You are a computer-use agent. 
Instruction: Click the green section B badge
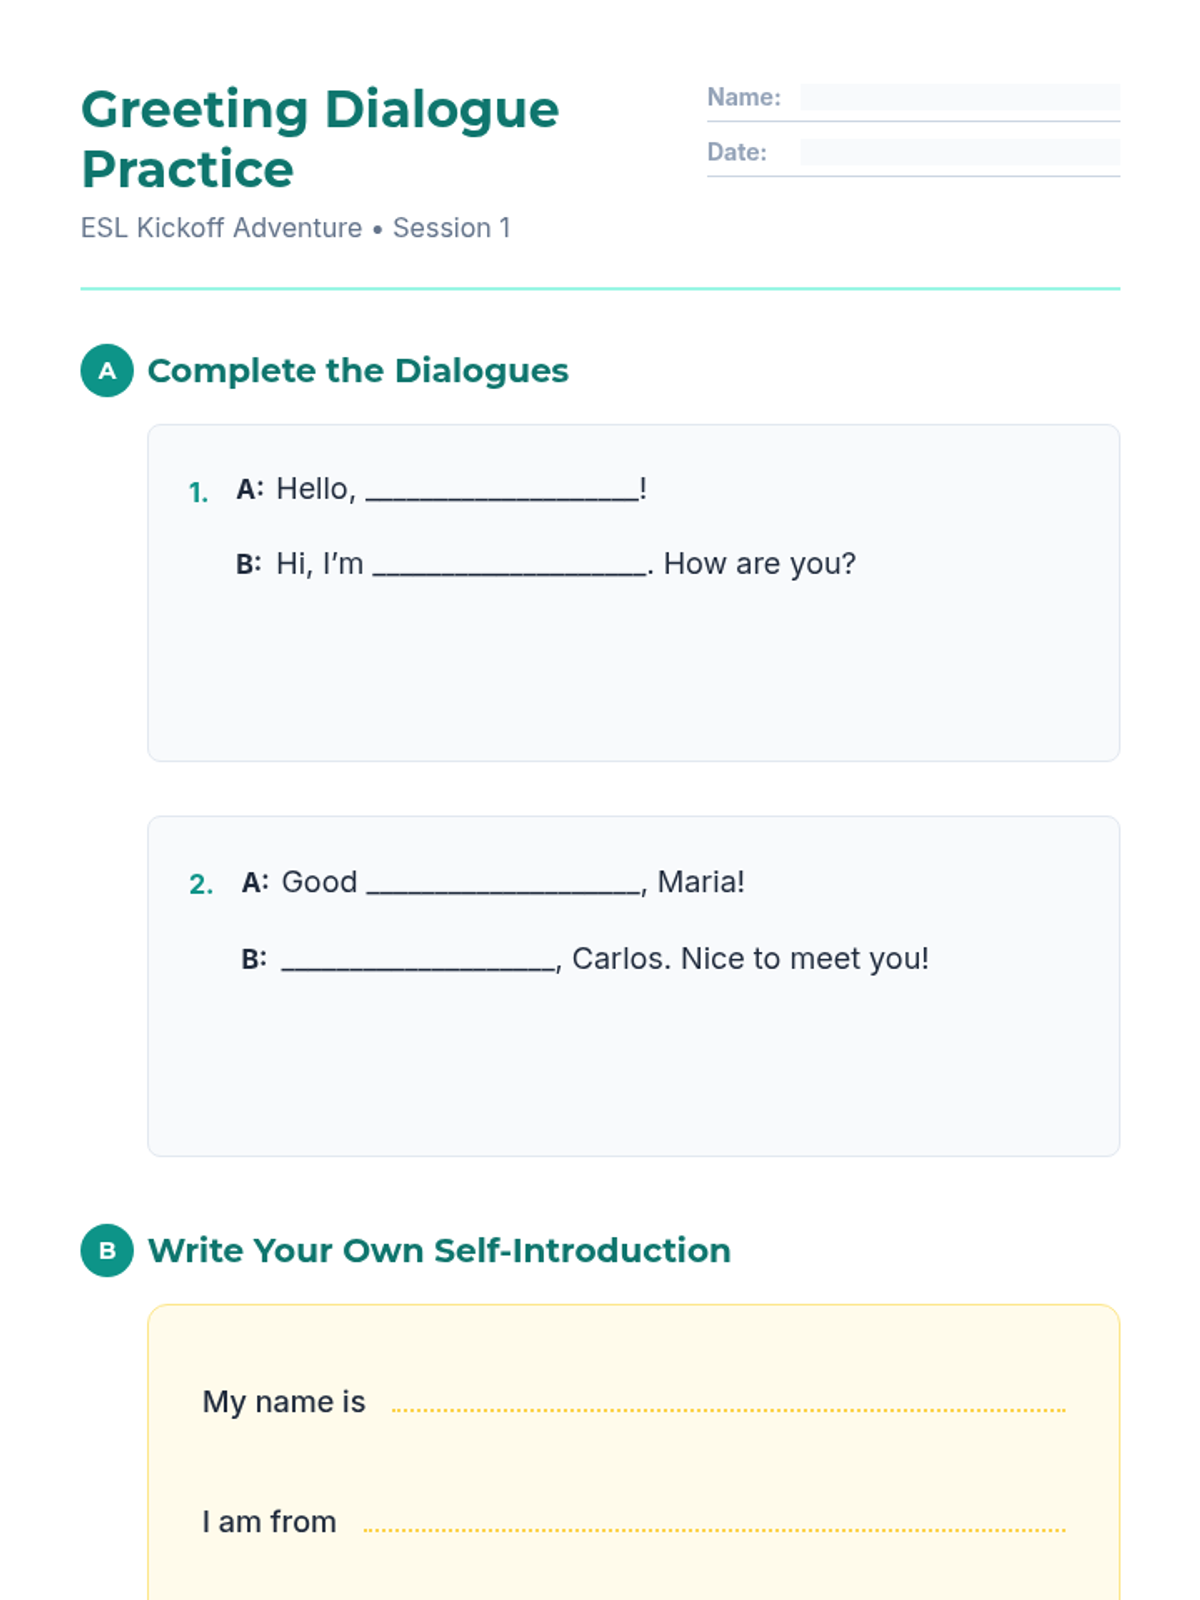pos(107,1250)
